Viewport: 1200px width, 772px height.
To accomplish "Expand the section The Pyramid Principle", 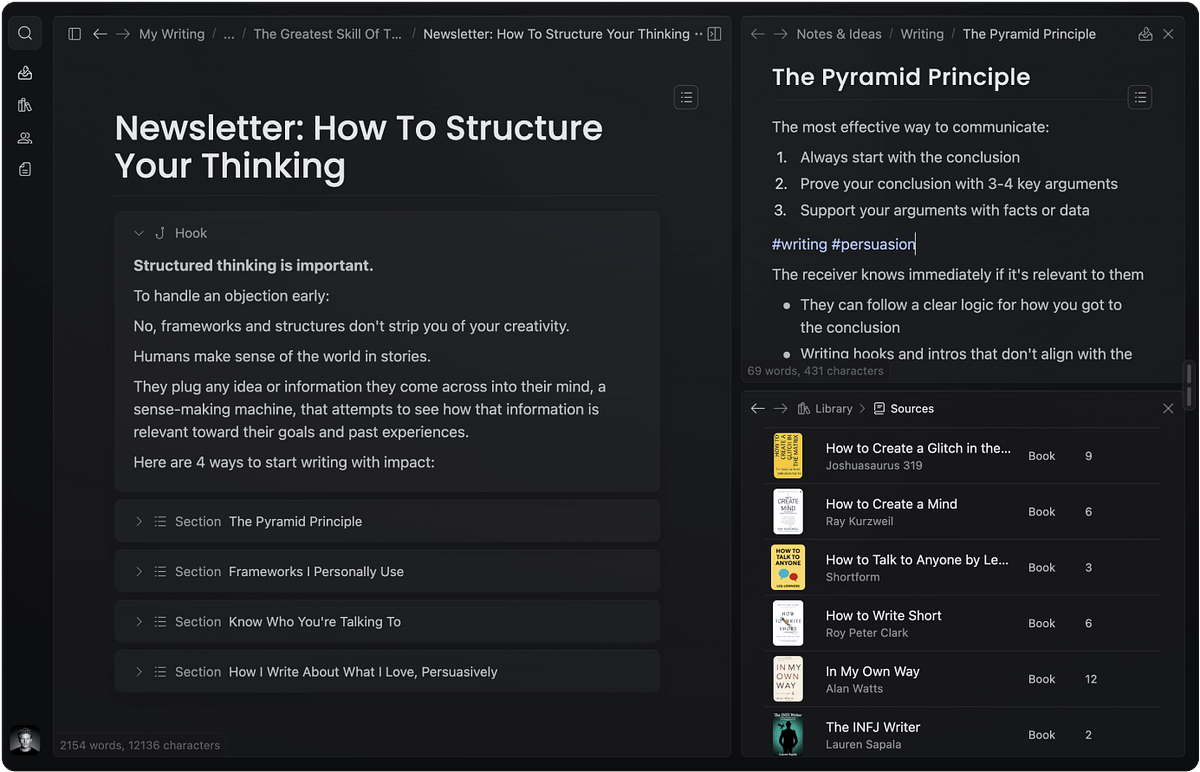I will pyautogui.click(x=140, y=521).
